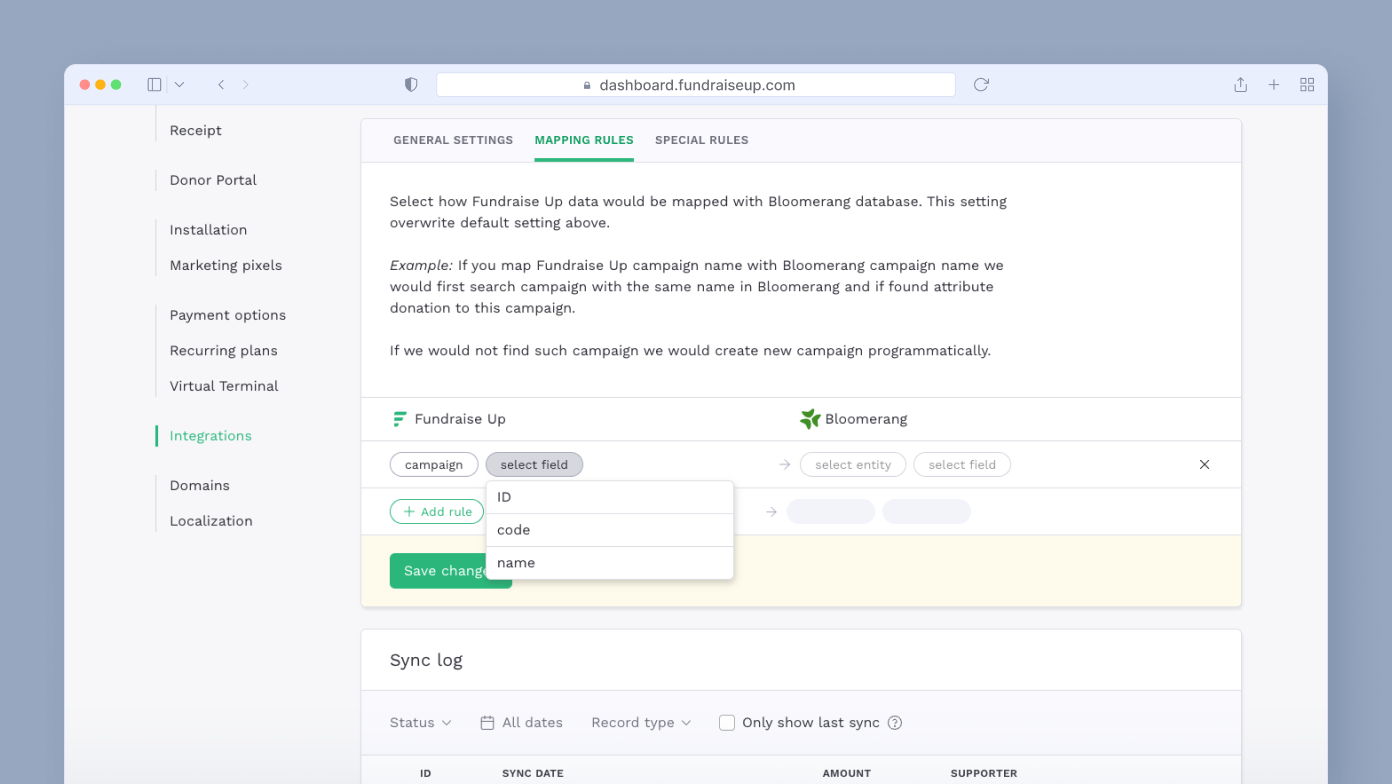
Task: Open Recurring plans in the sidebar
Action: 224,351
